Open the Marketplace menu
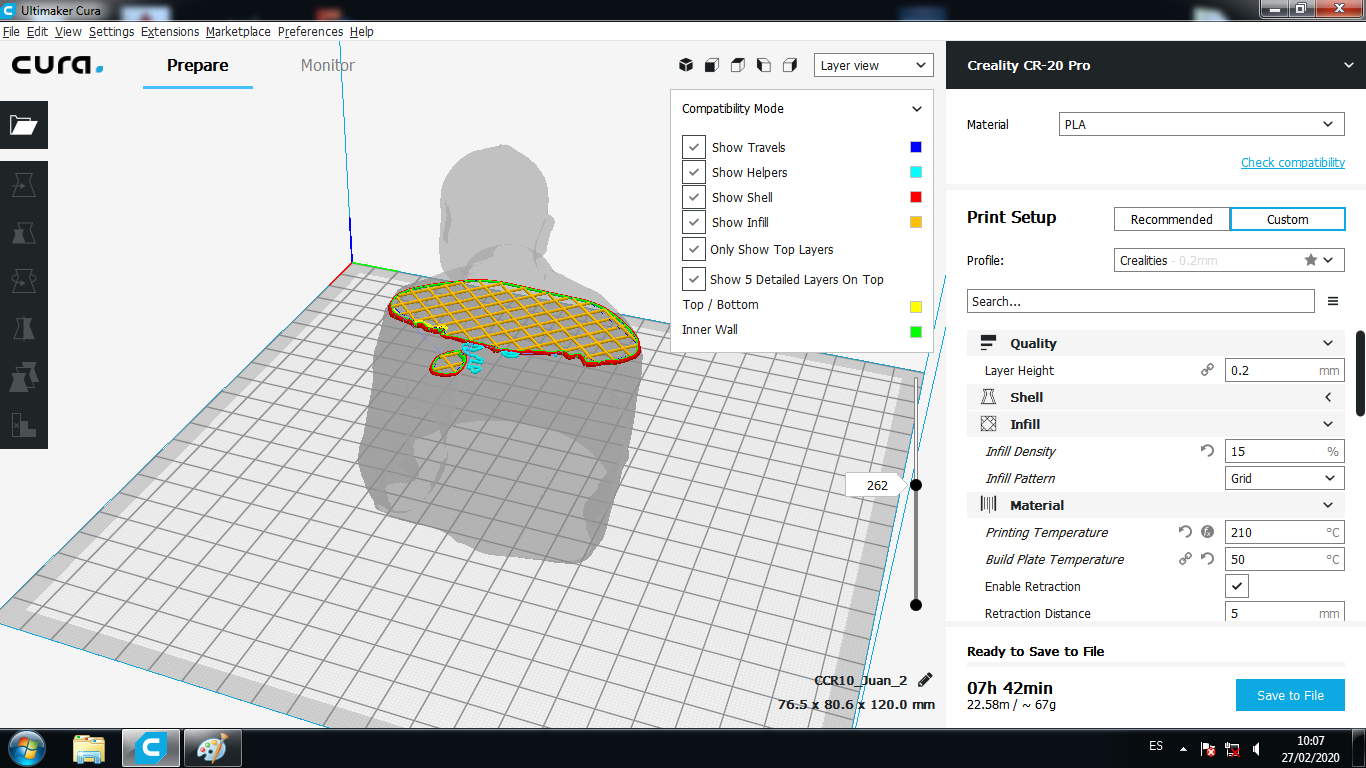1366x768 pixels. 238,31
